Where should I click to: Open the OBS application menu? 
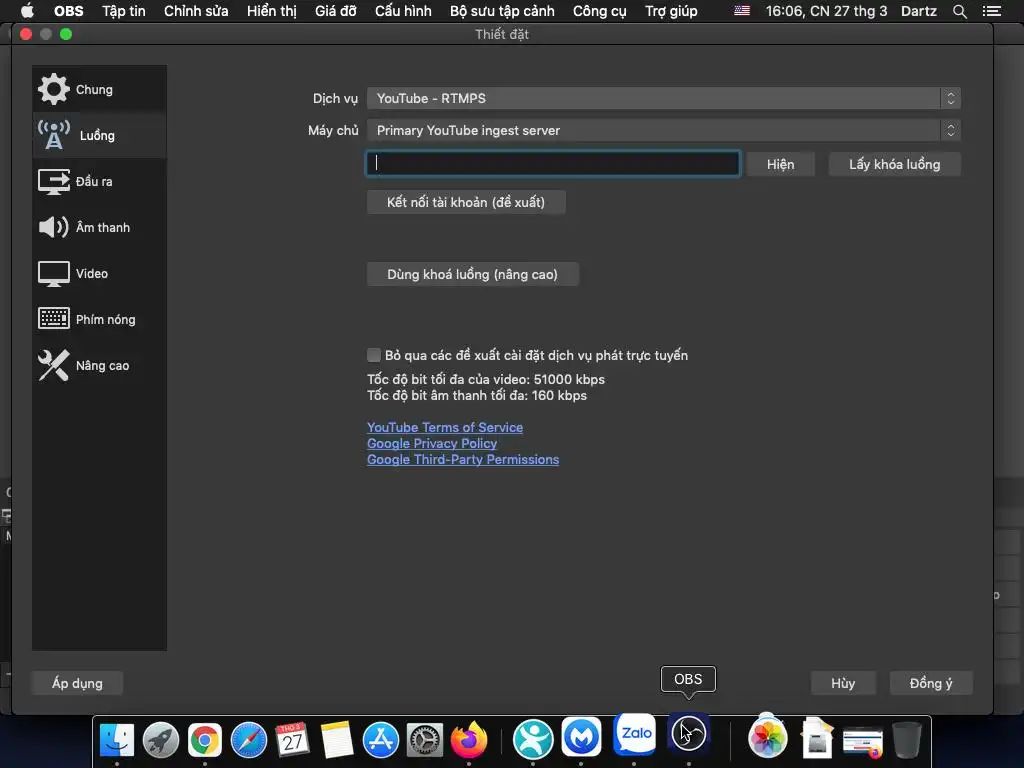(69, 11)
